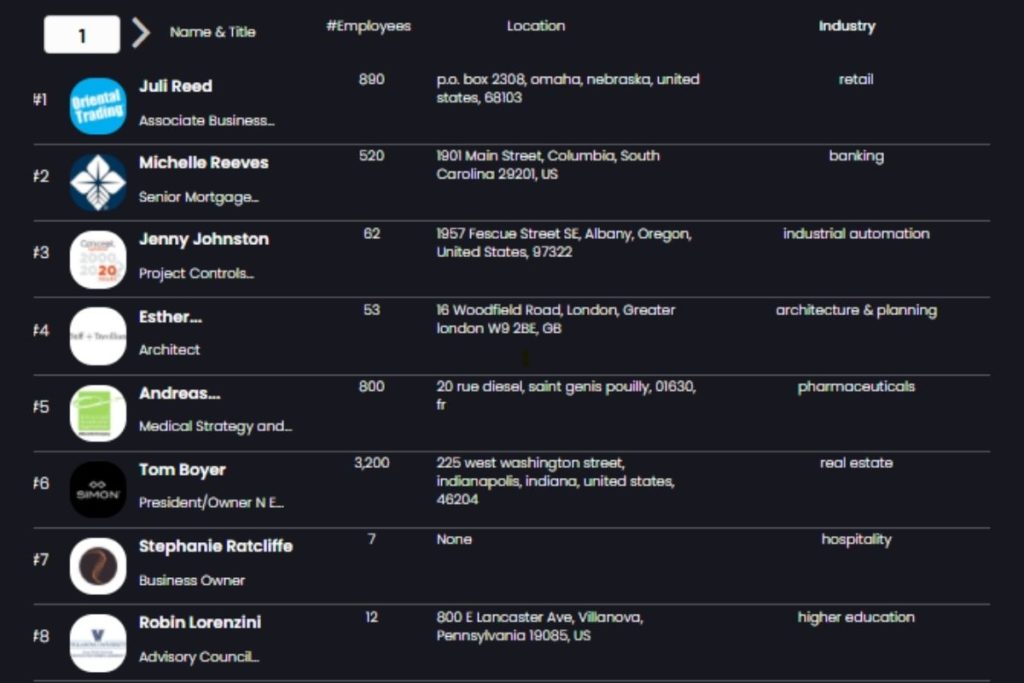
Task: Click the Omaha, Nebraska address text
Action: 567,88
